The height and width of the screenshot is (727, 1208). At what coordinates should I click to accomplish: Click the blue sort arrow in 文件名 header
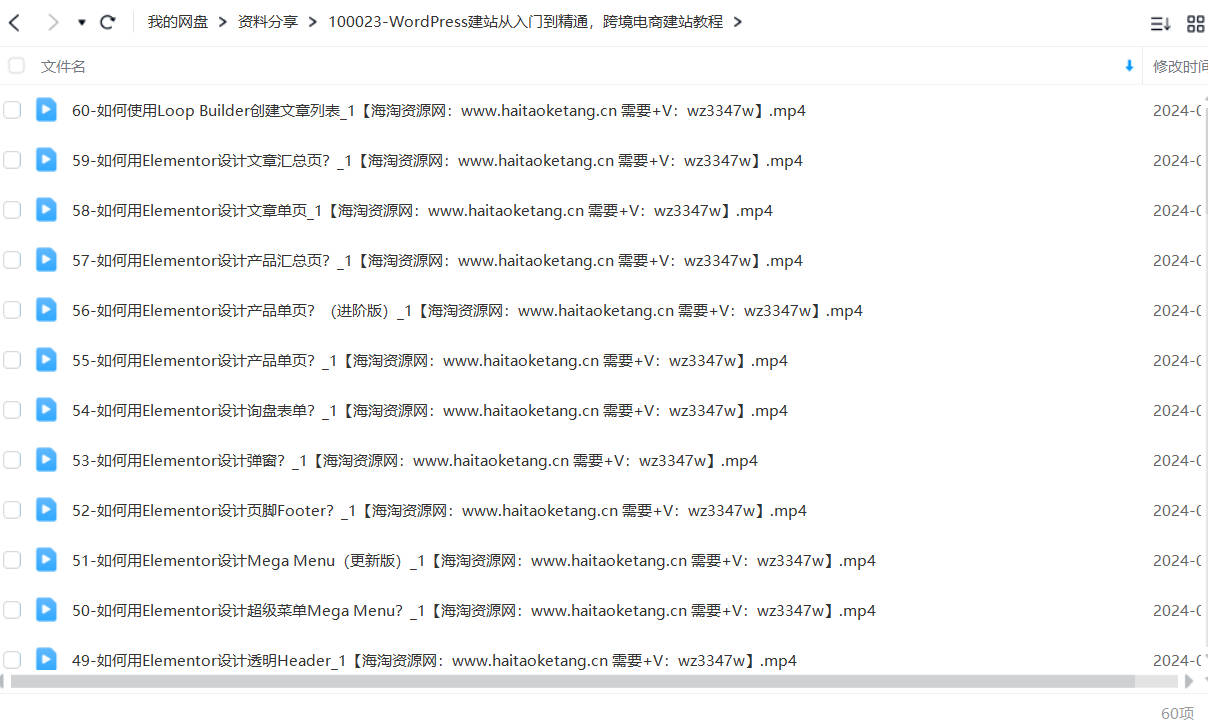(x=1129, y=66)
